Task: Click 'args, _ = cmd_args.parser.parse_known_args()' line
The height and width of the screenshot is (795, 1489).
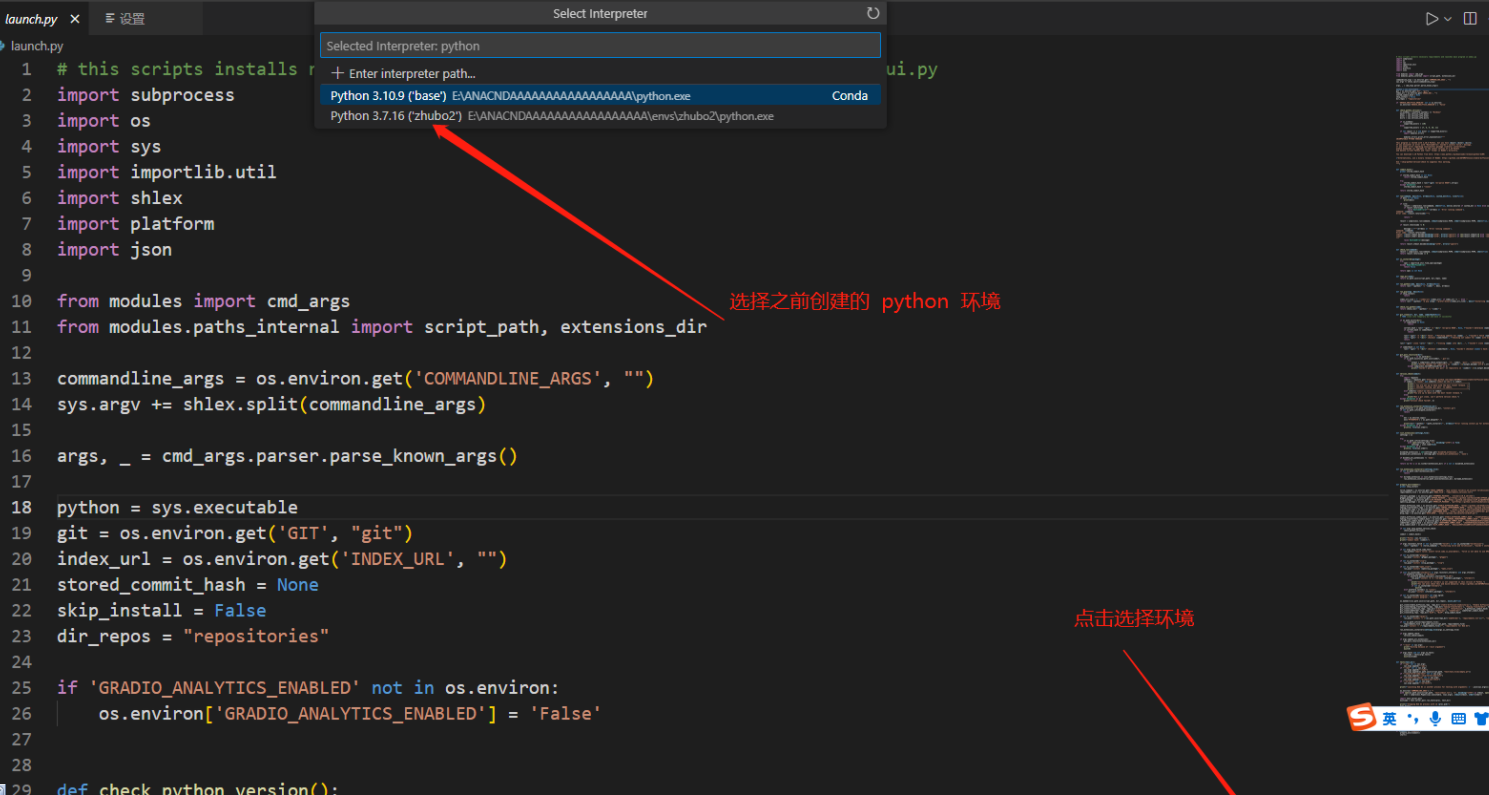Action: (x=287, y=456)
